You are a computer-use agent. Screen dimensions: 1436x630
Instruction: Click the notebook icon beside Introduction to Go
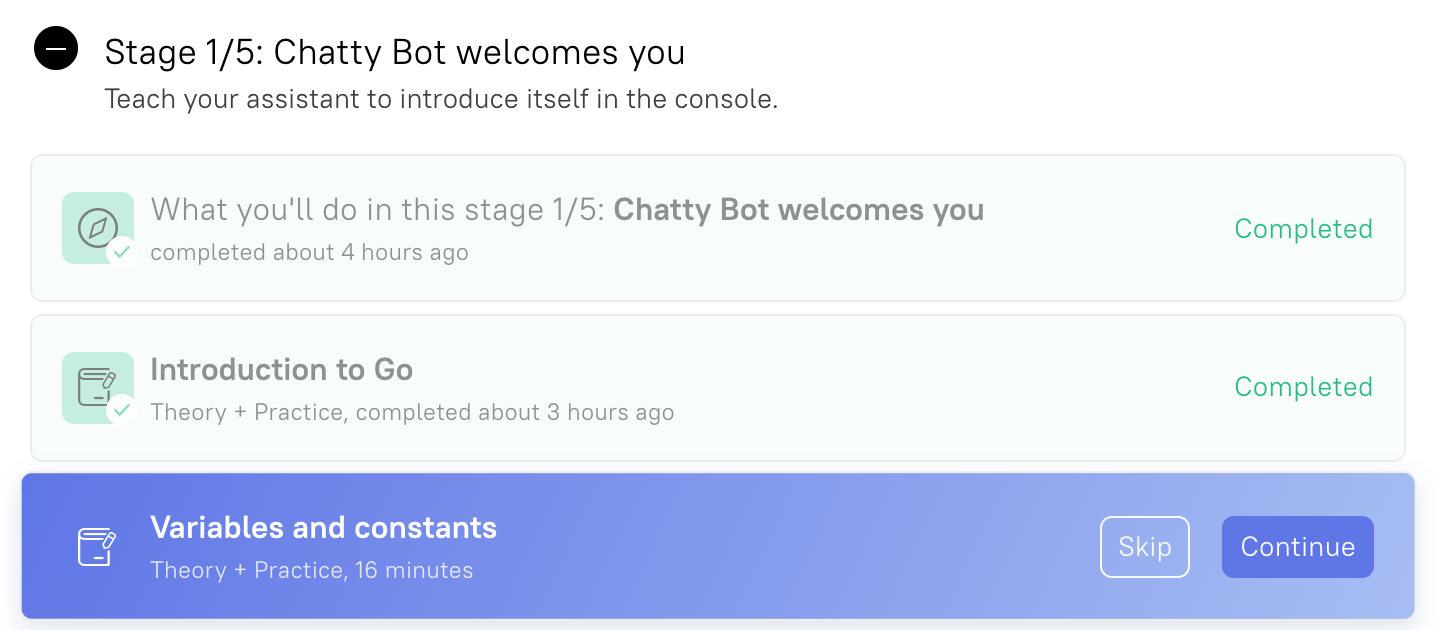(x=98, y=387)
